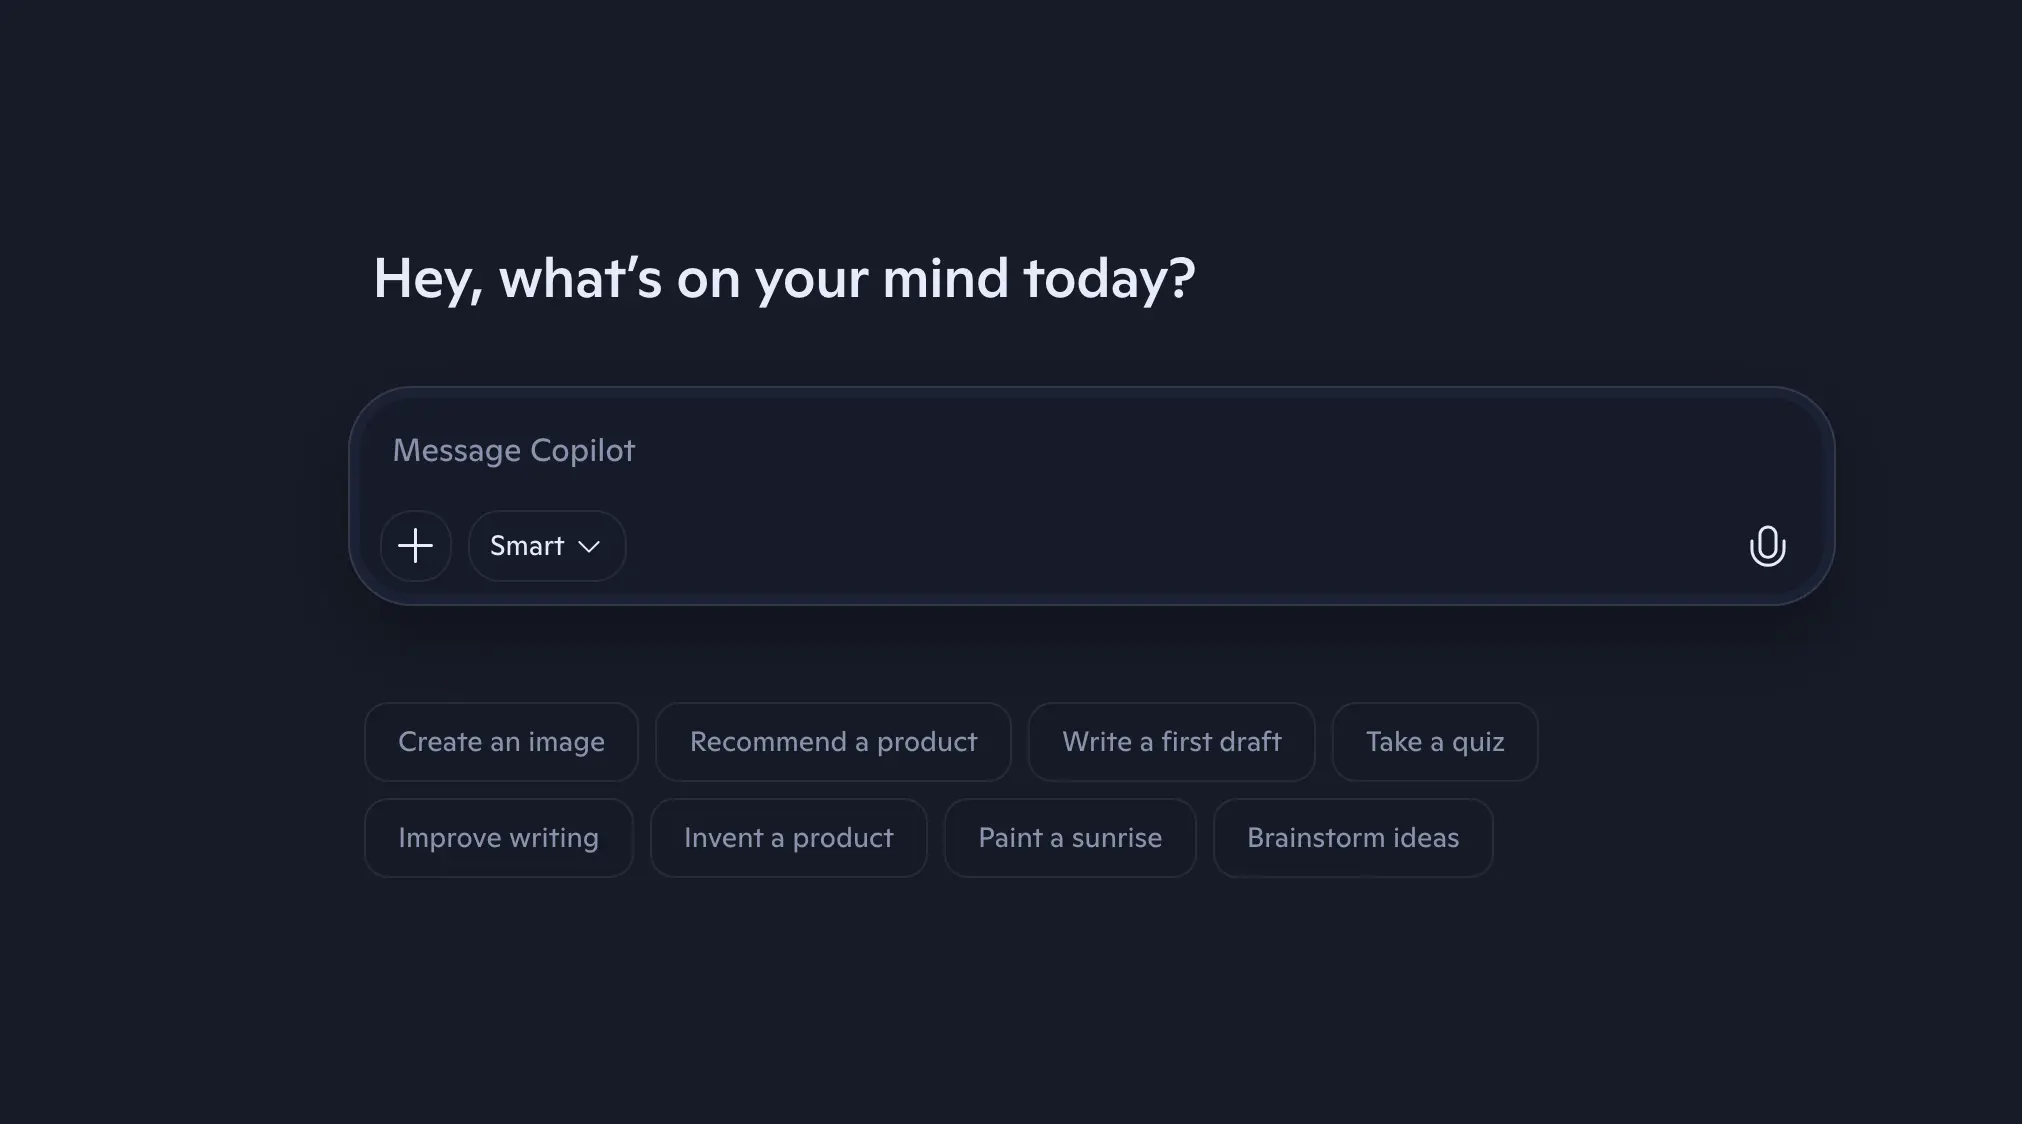2022x1124 pixels.
Task: Click the word "today?" in the heading
Action: pos(1108,278)
